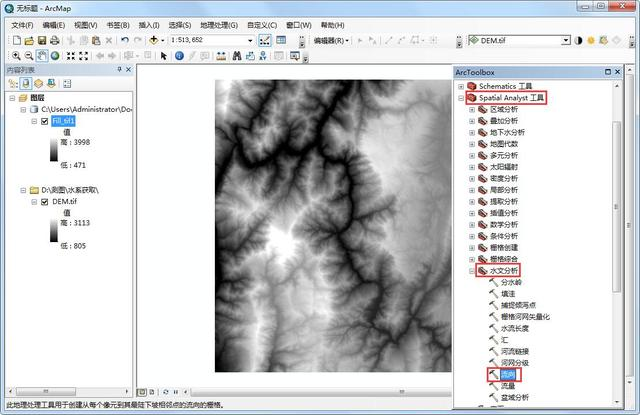The image size is (640, 415).
Task: Open the 地理处理(G) menu
Action: coord(219,25)
